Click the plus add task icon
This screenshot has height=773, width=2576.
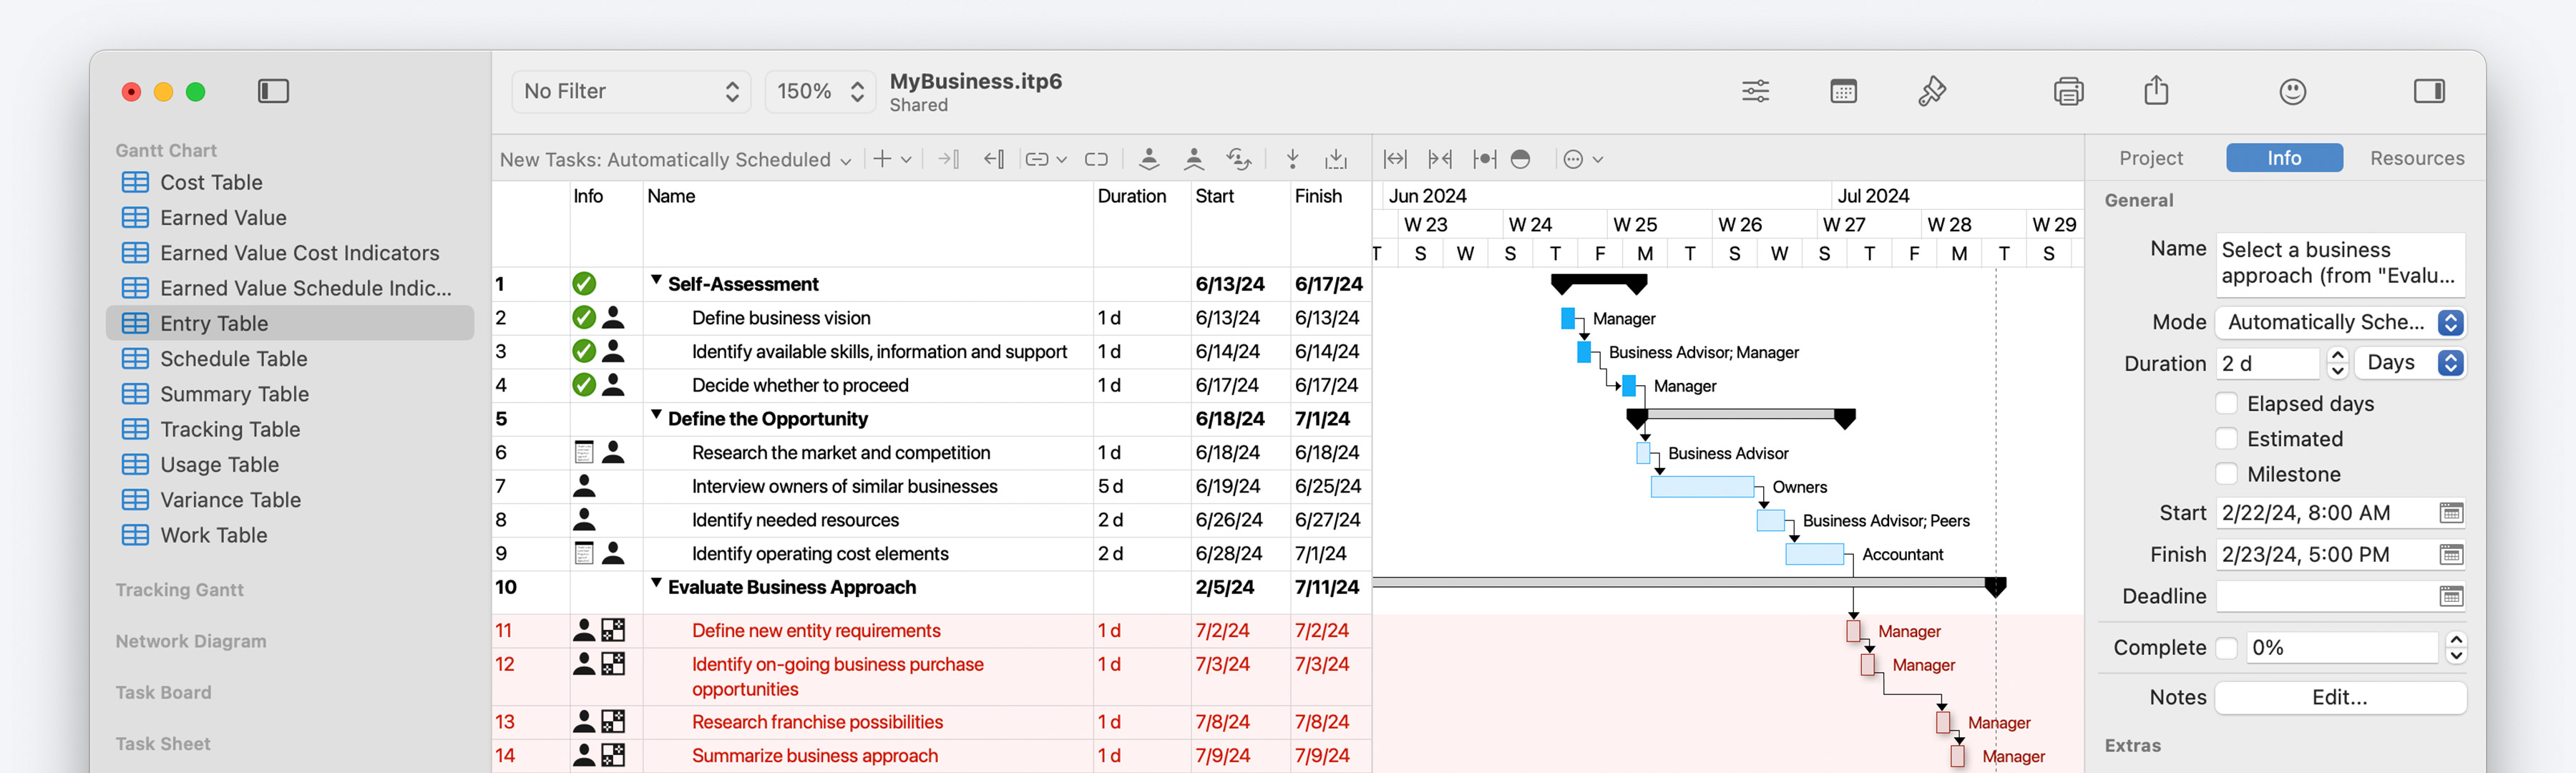coord(881,159)
